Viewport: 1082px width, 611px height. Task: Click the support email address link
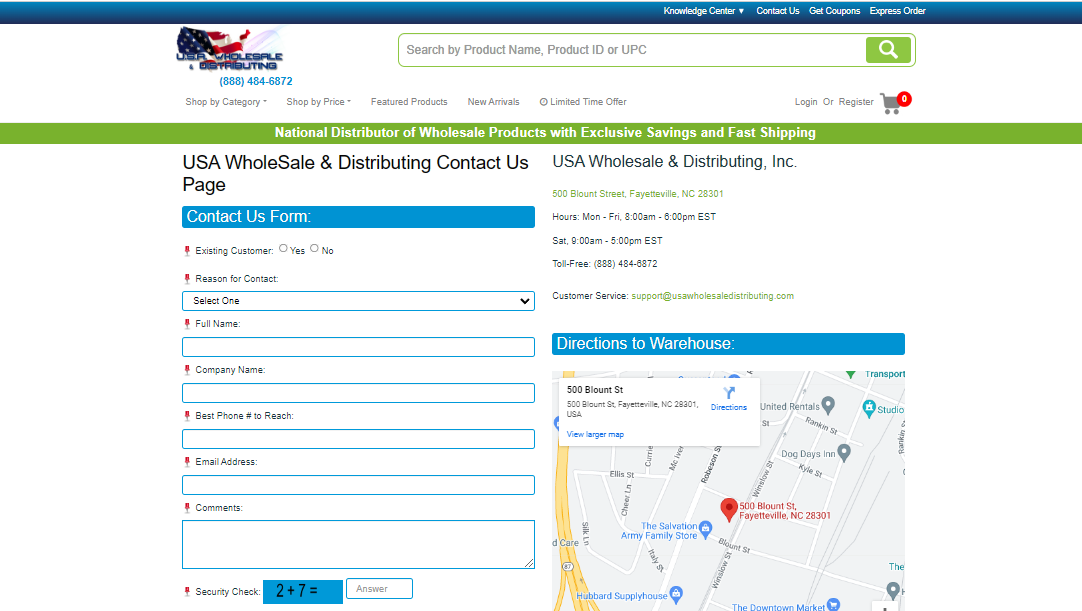712,296
